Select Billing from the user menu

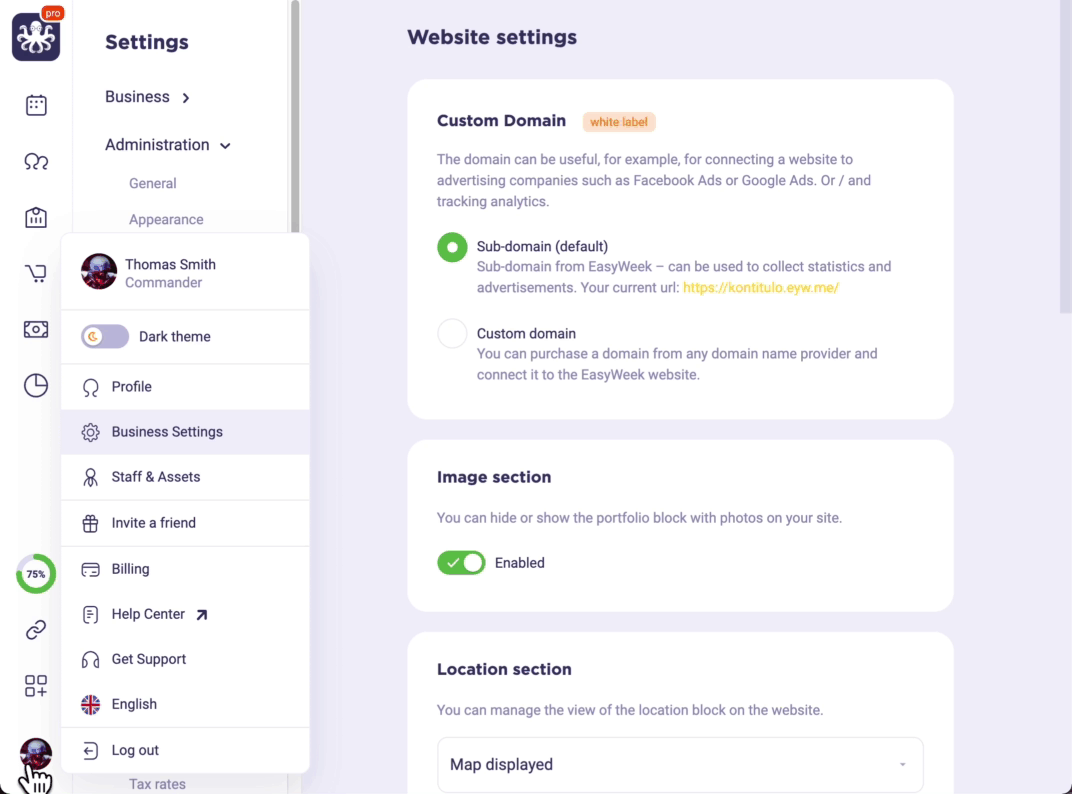point(130,569)
